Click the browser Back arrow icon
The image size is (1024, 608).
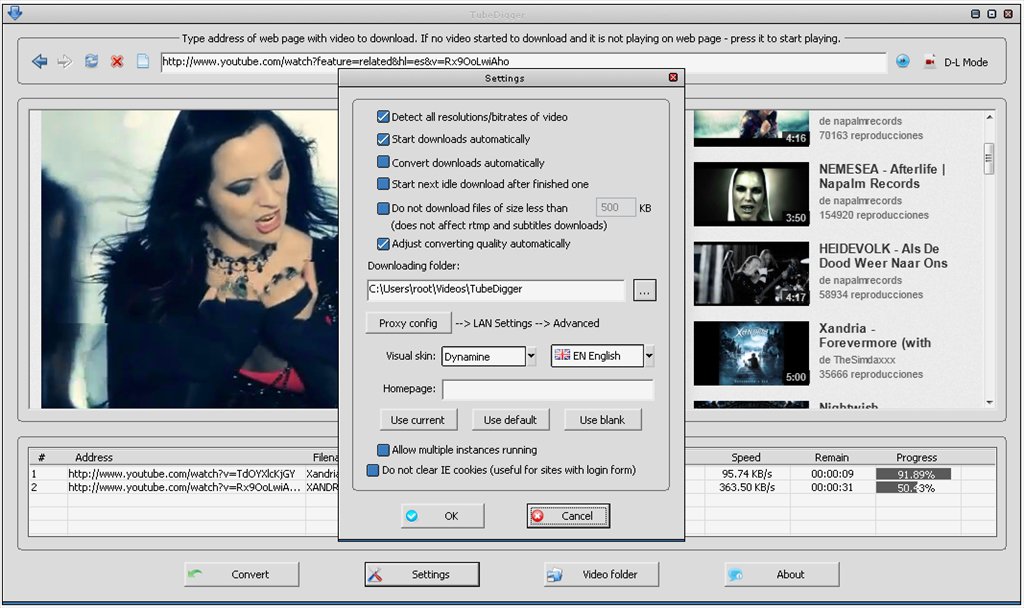point(39,61)
